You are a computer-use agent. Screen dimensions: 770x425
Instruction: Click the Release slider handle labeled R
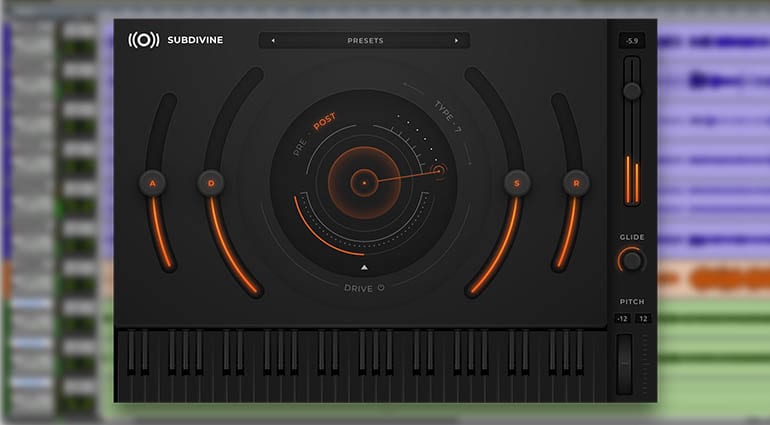[576, 184]
